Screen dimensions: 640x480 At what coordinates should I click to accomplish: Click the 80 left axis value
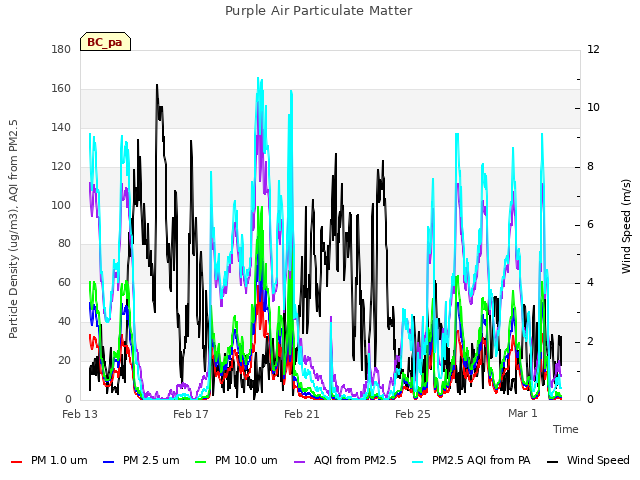64,244
